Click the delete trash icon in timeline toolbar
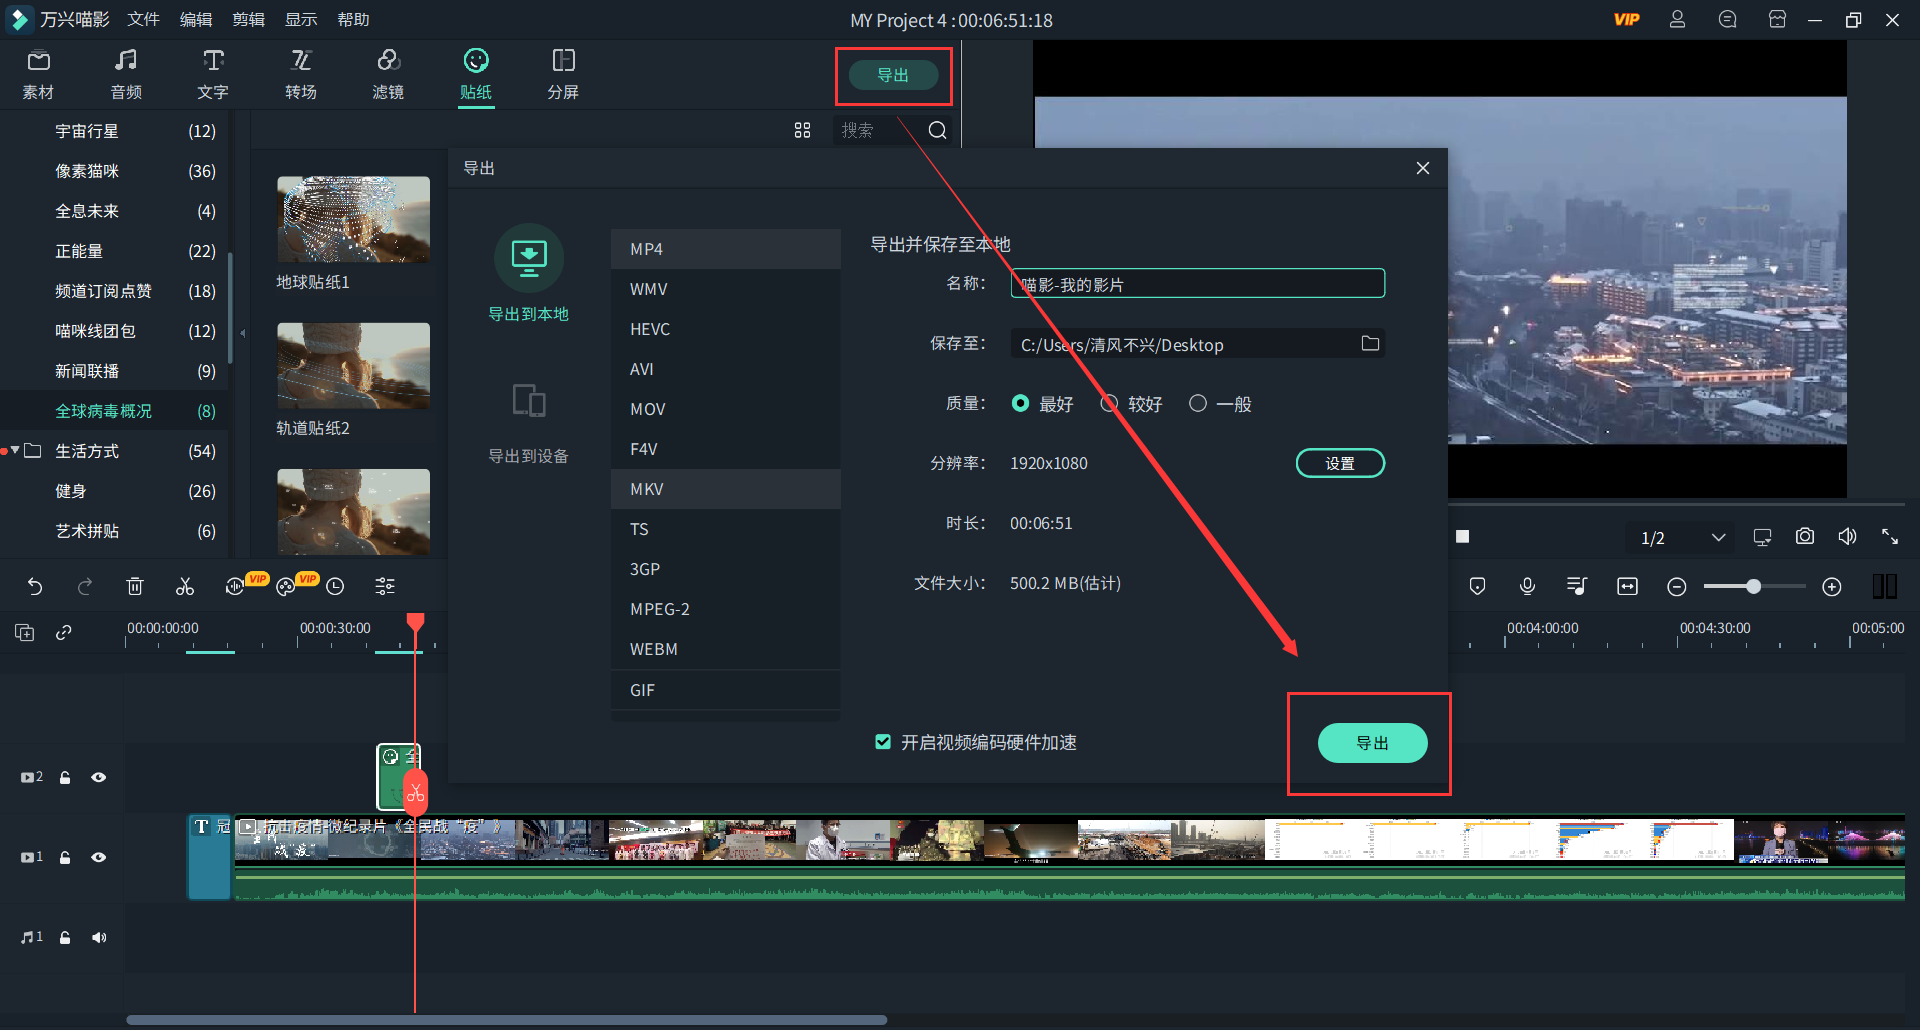 135,587
